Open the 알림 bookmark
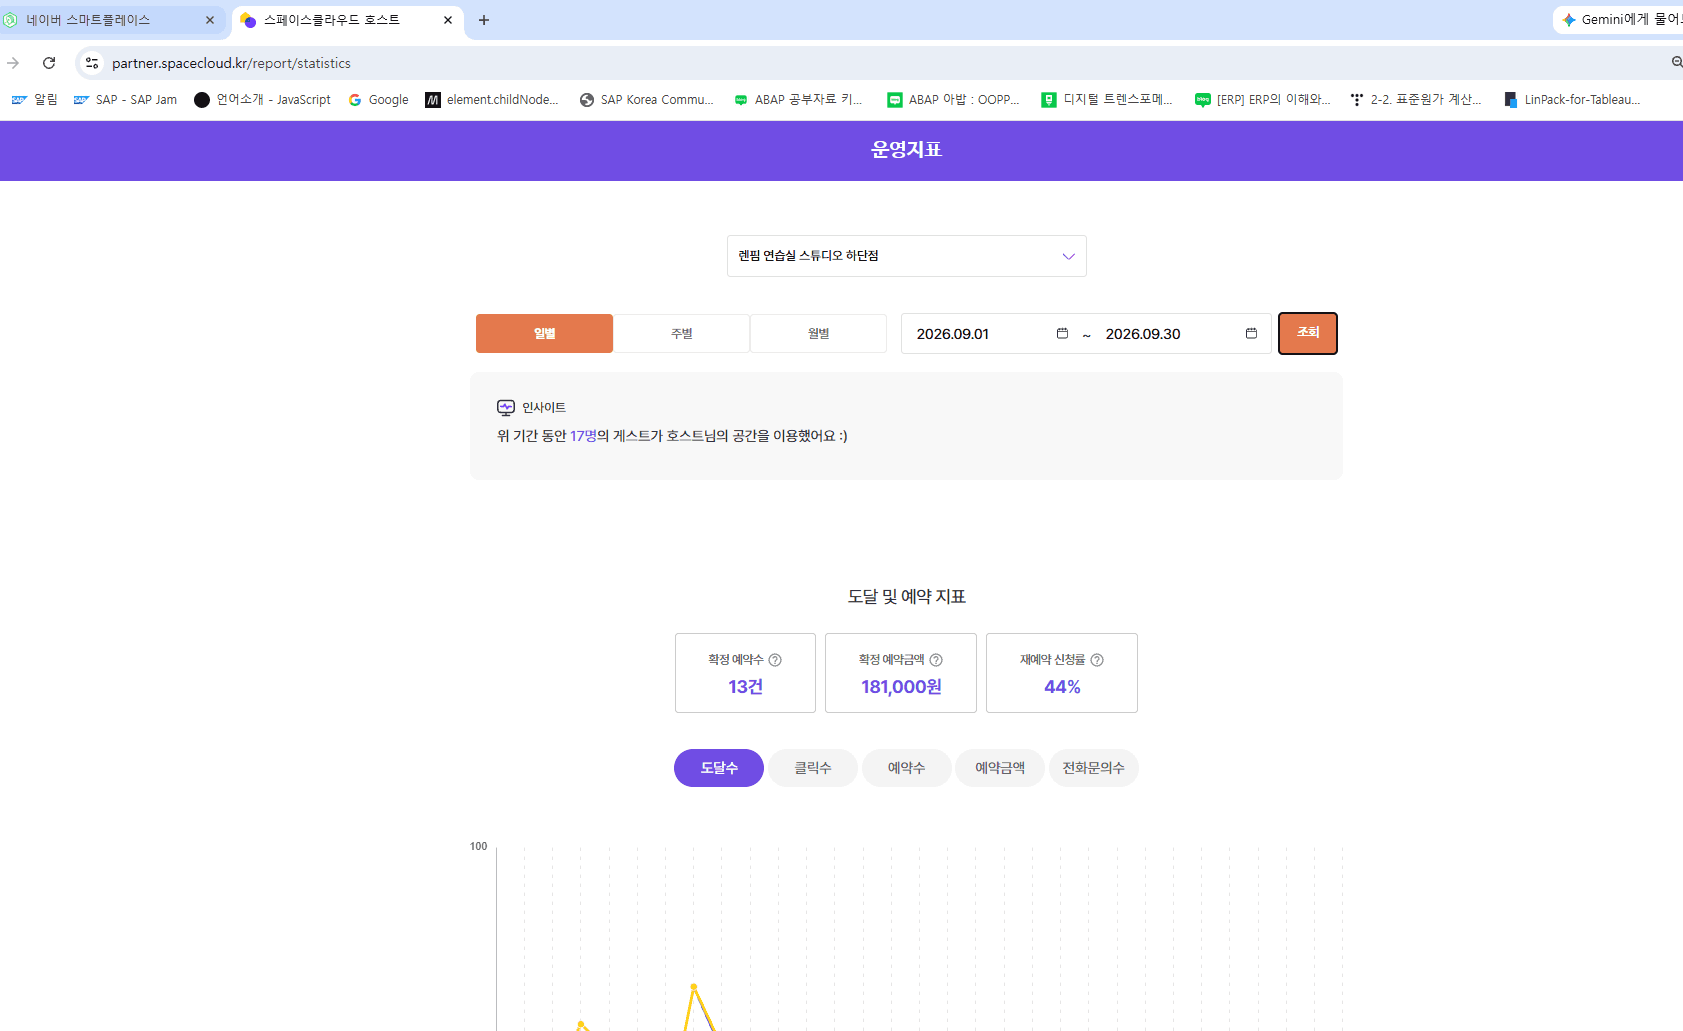1683x1031 pixels. [x=35, y=100]
